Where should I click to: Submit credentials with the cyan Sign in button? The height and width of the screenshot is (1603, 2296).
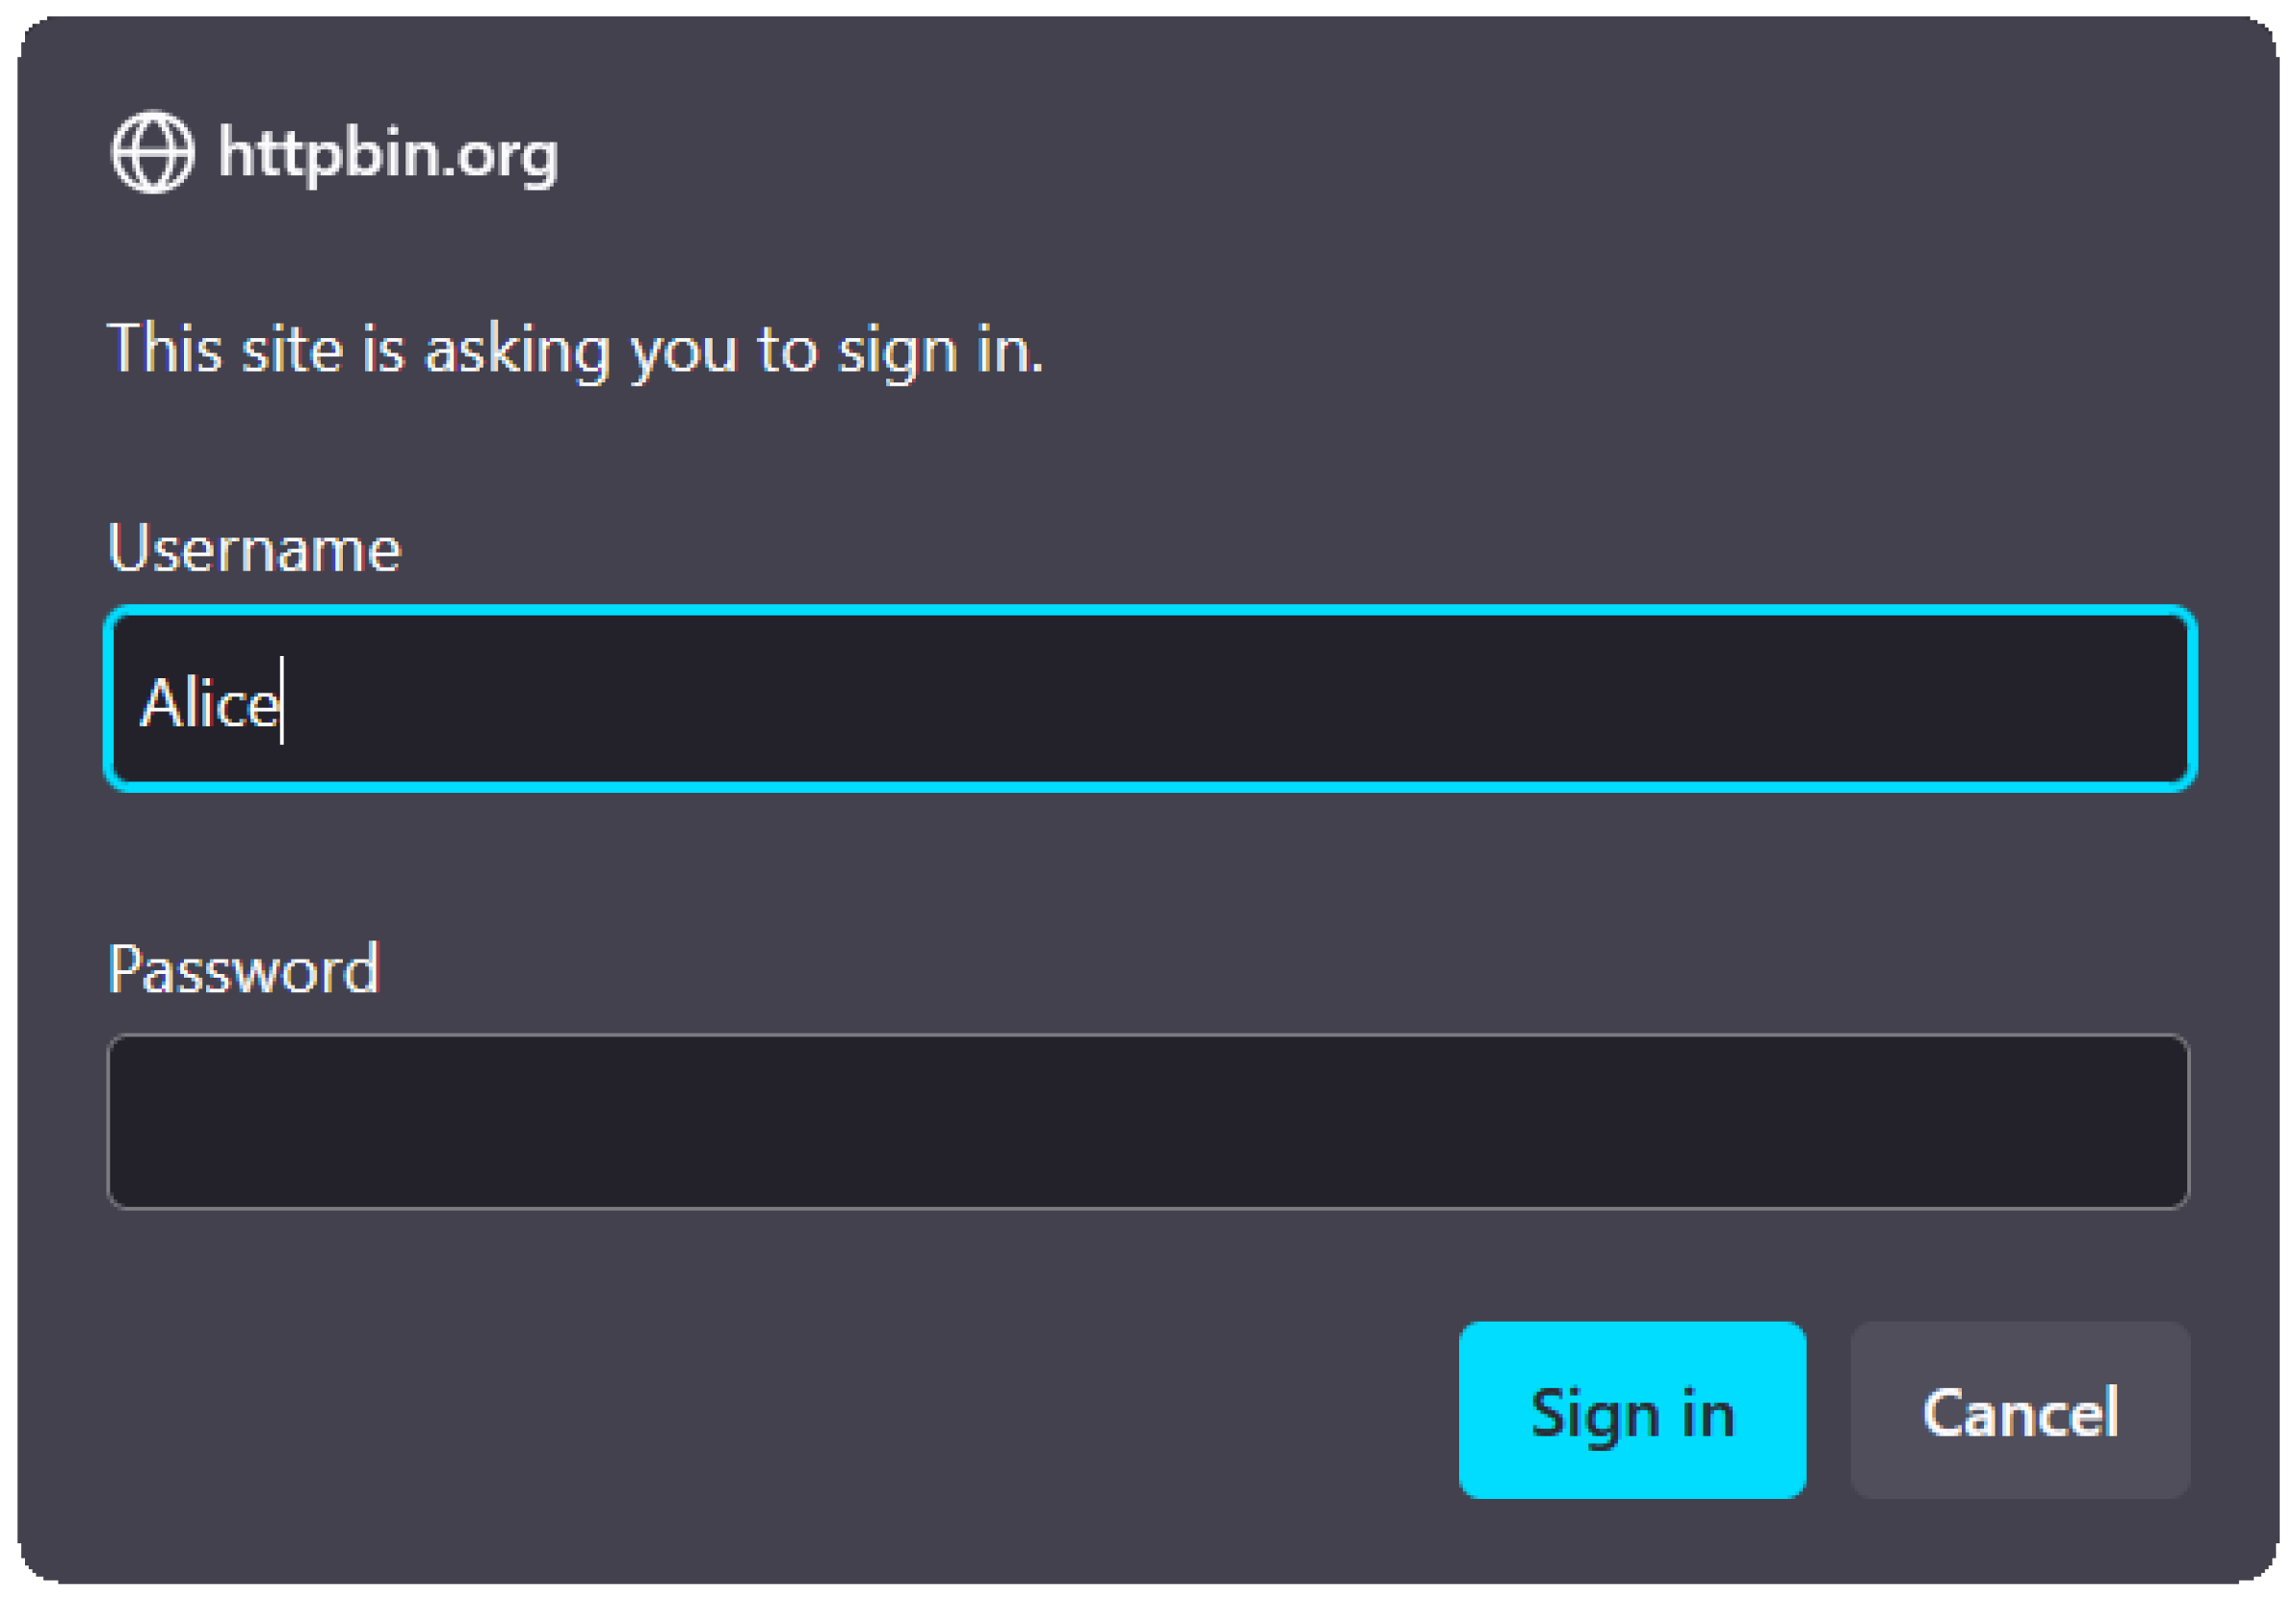click(1632, 1411)
